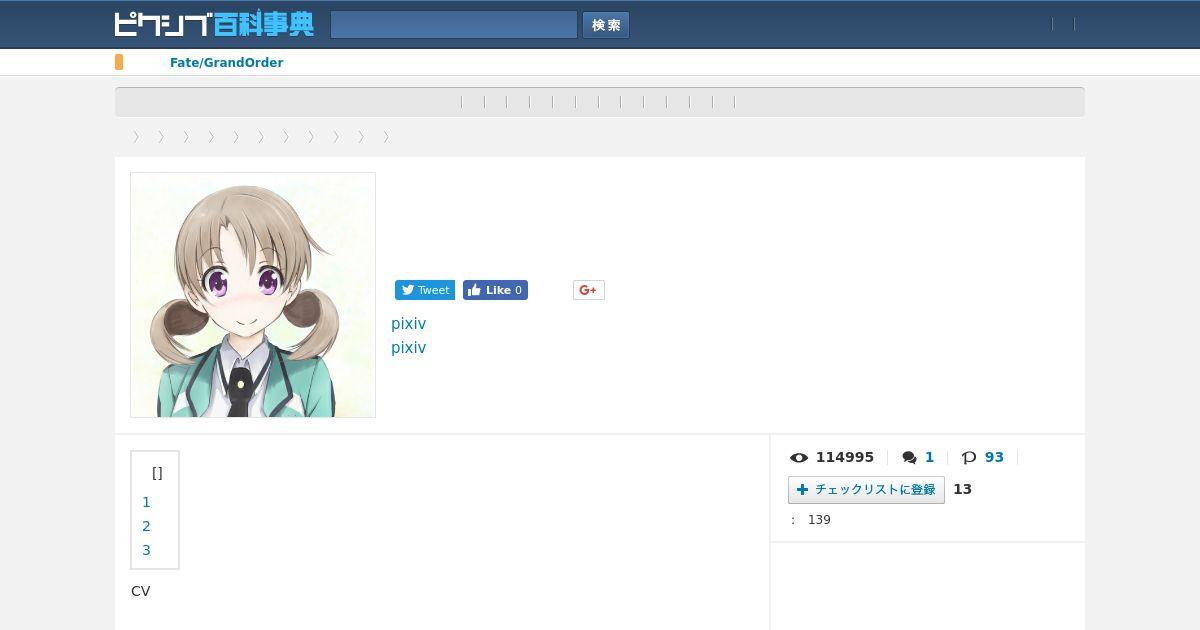Click the eye view count icon
The image size is (1200, 630).
point(799,458)
